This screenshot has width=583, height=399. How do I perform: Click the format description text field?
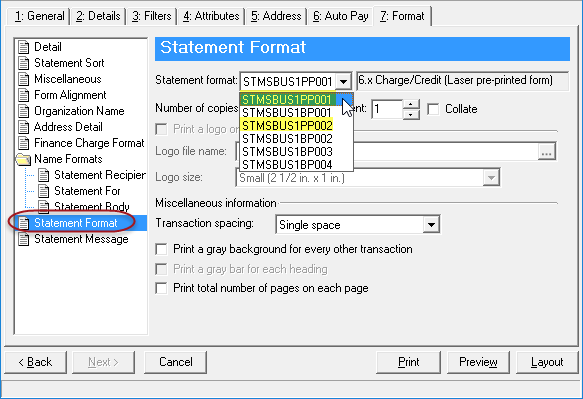[x=463, y=81]
